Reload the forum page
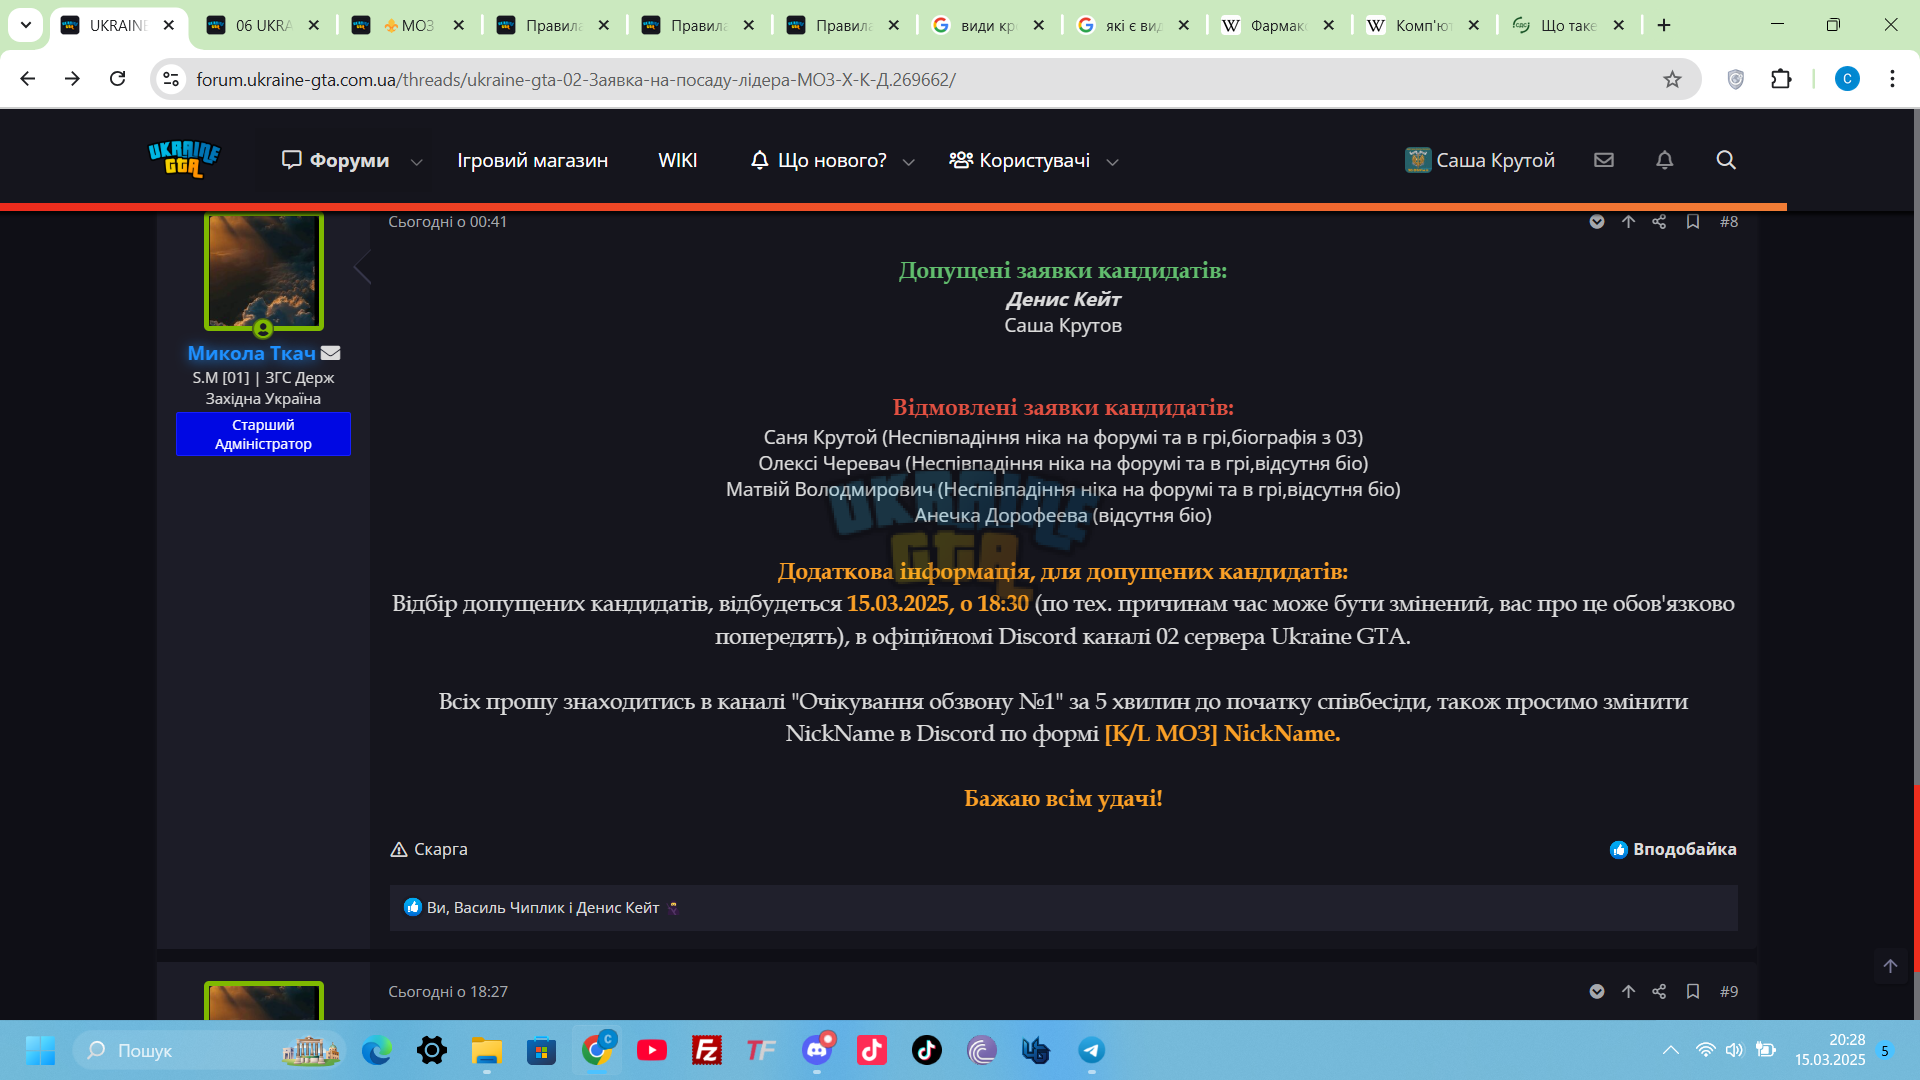 pos(117,79)
